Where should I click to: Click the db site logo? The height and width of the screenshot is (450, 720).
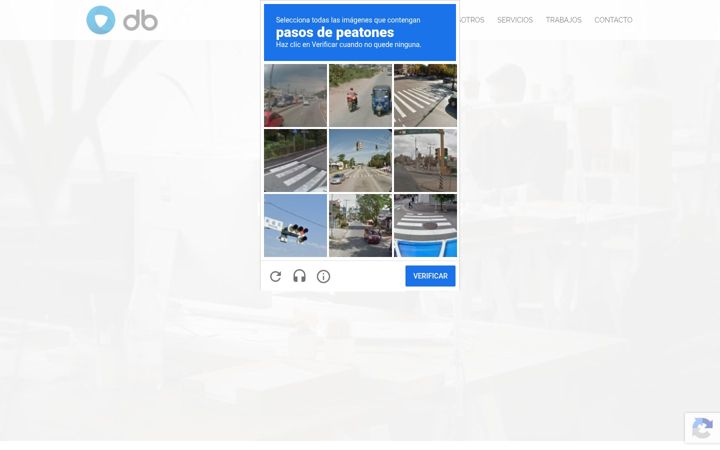122,20
